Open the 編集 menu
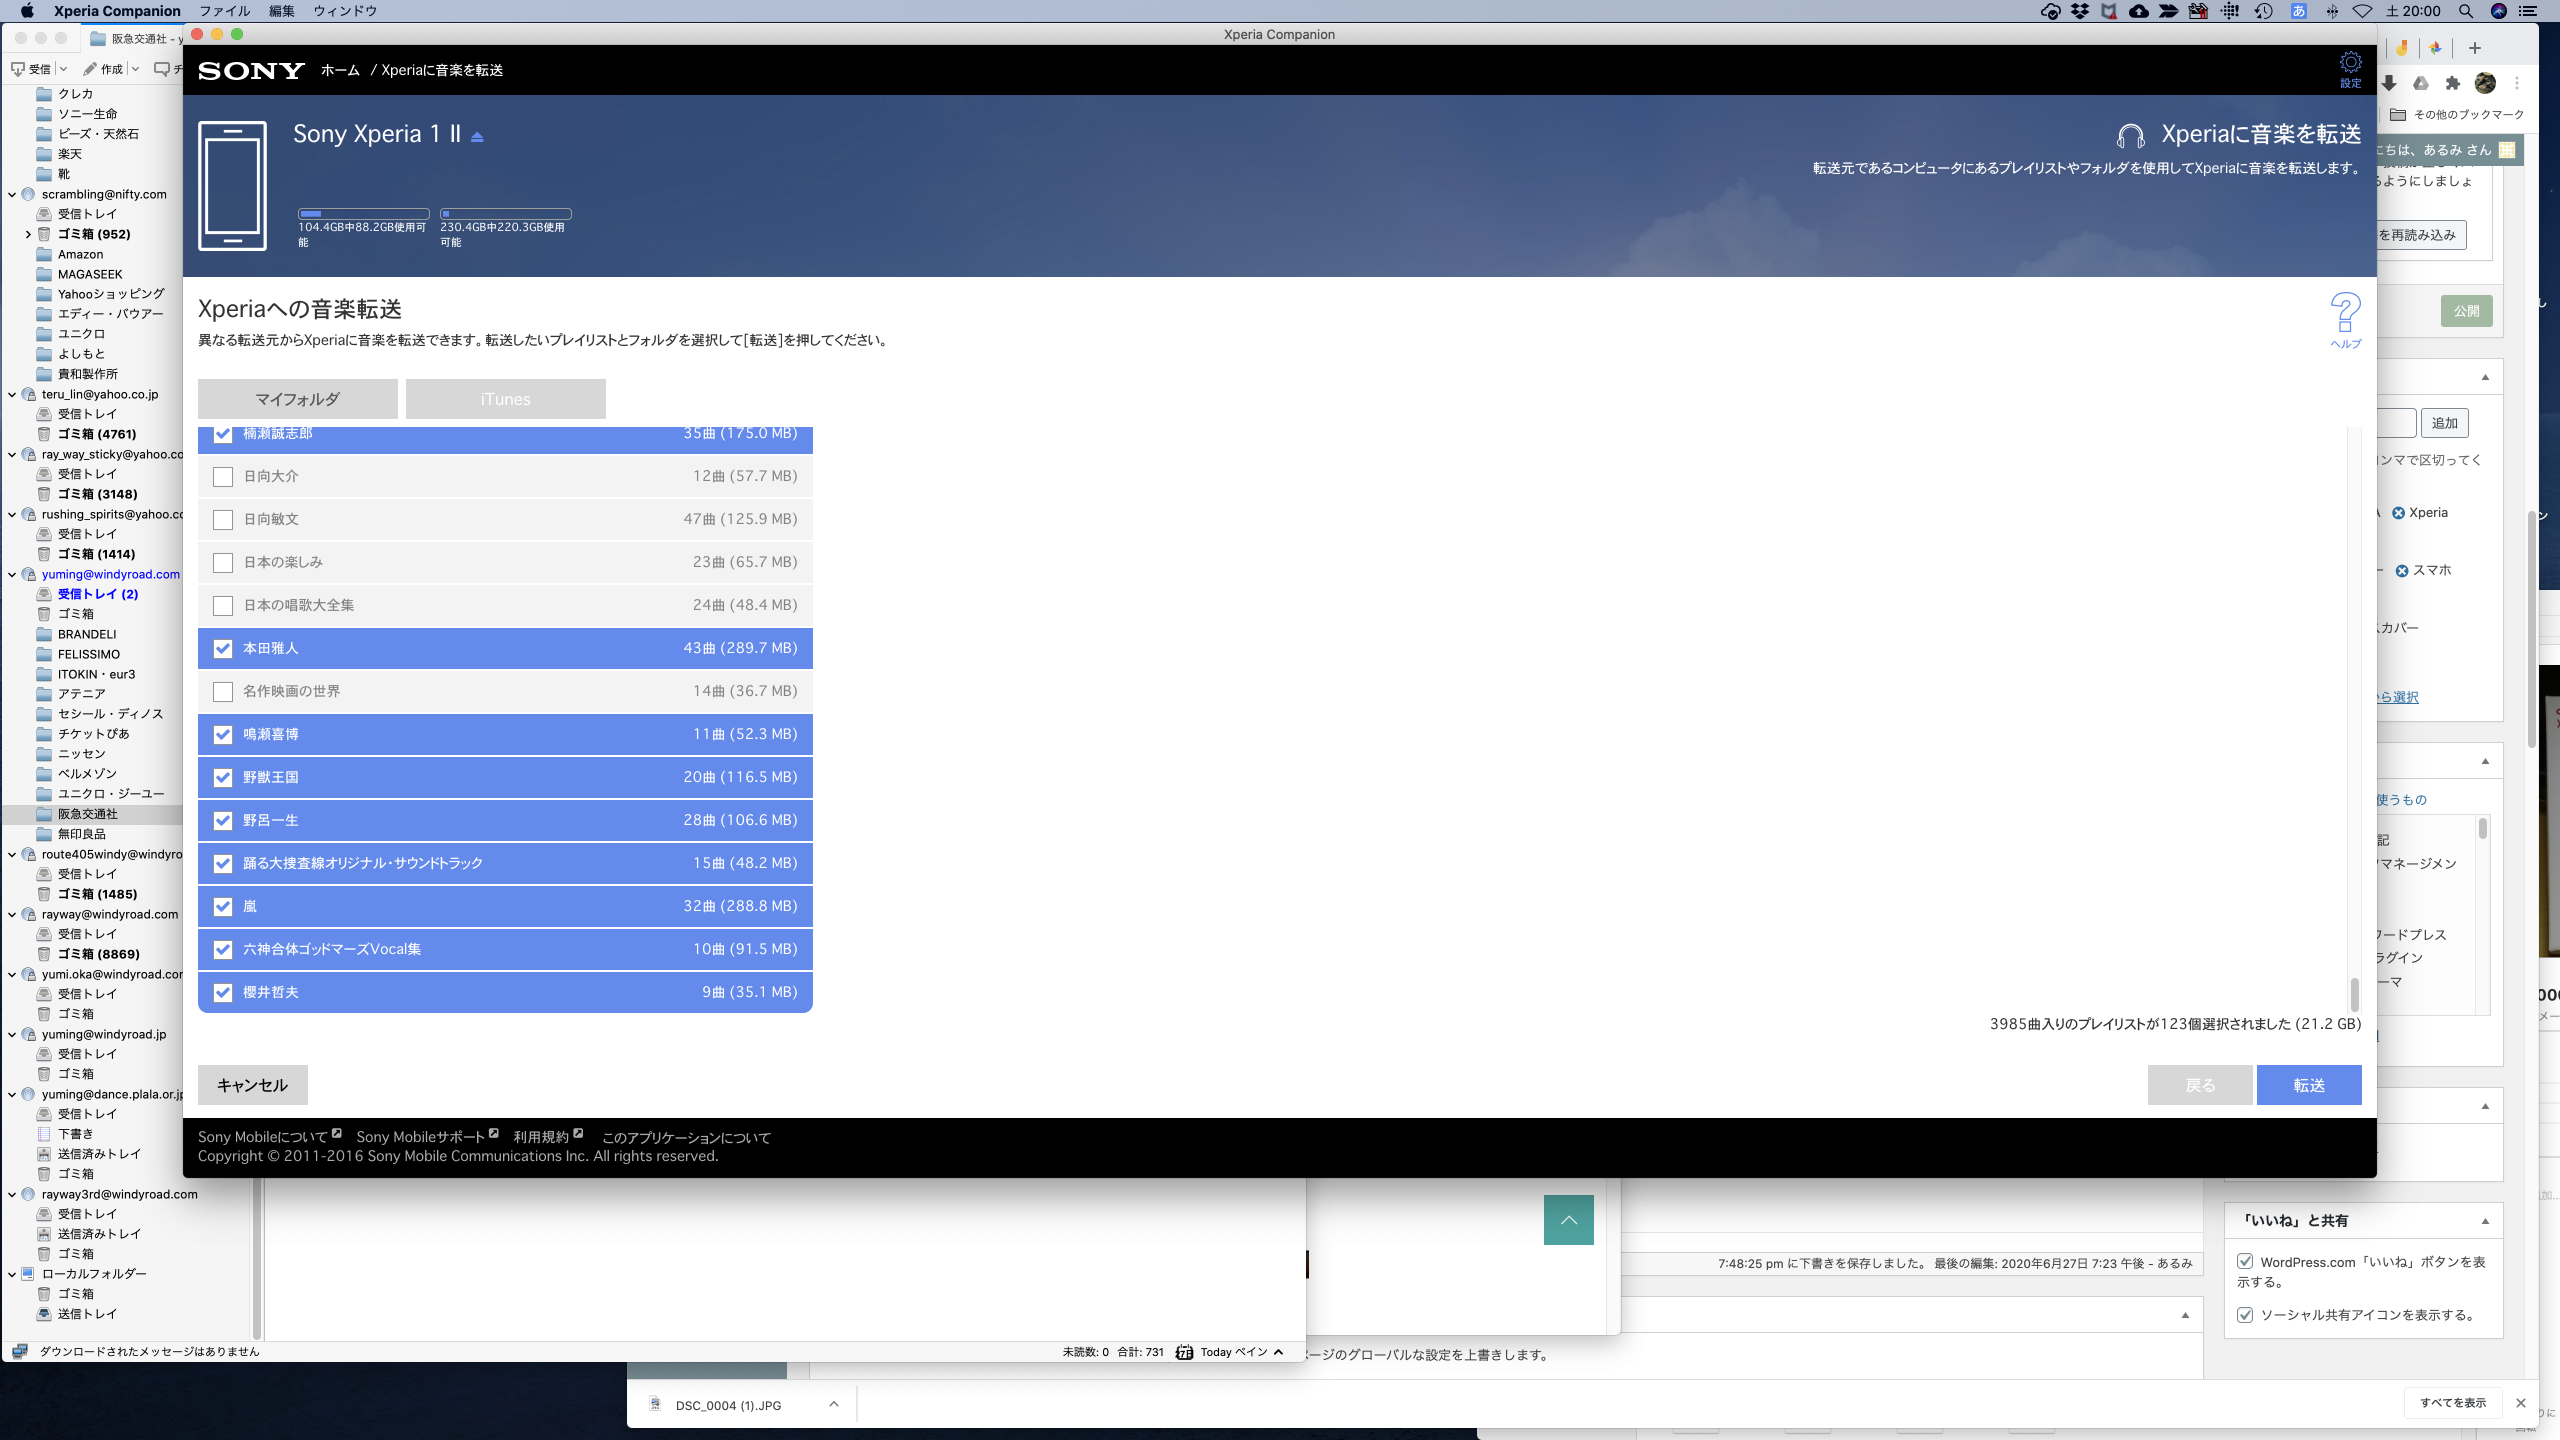The height and width of the screenshot is (1440, 2560). (x=282, y=11)
